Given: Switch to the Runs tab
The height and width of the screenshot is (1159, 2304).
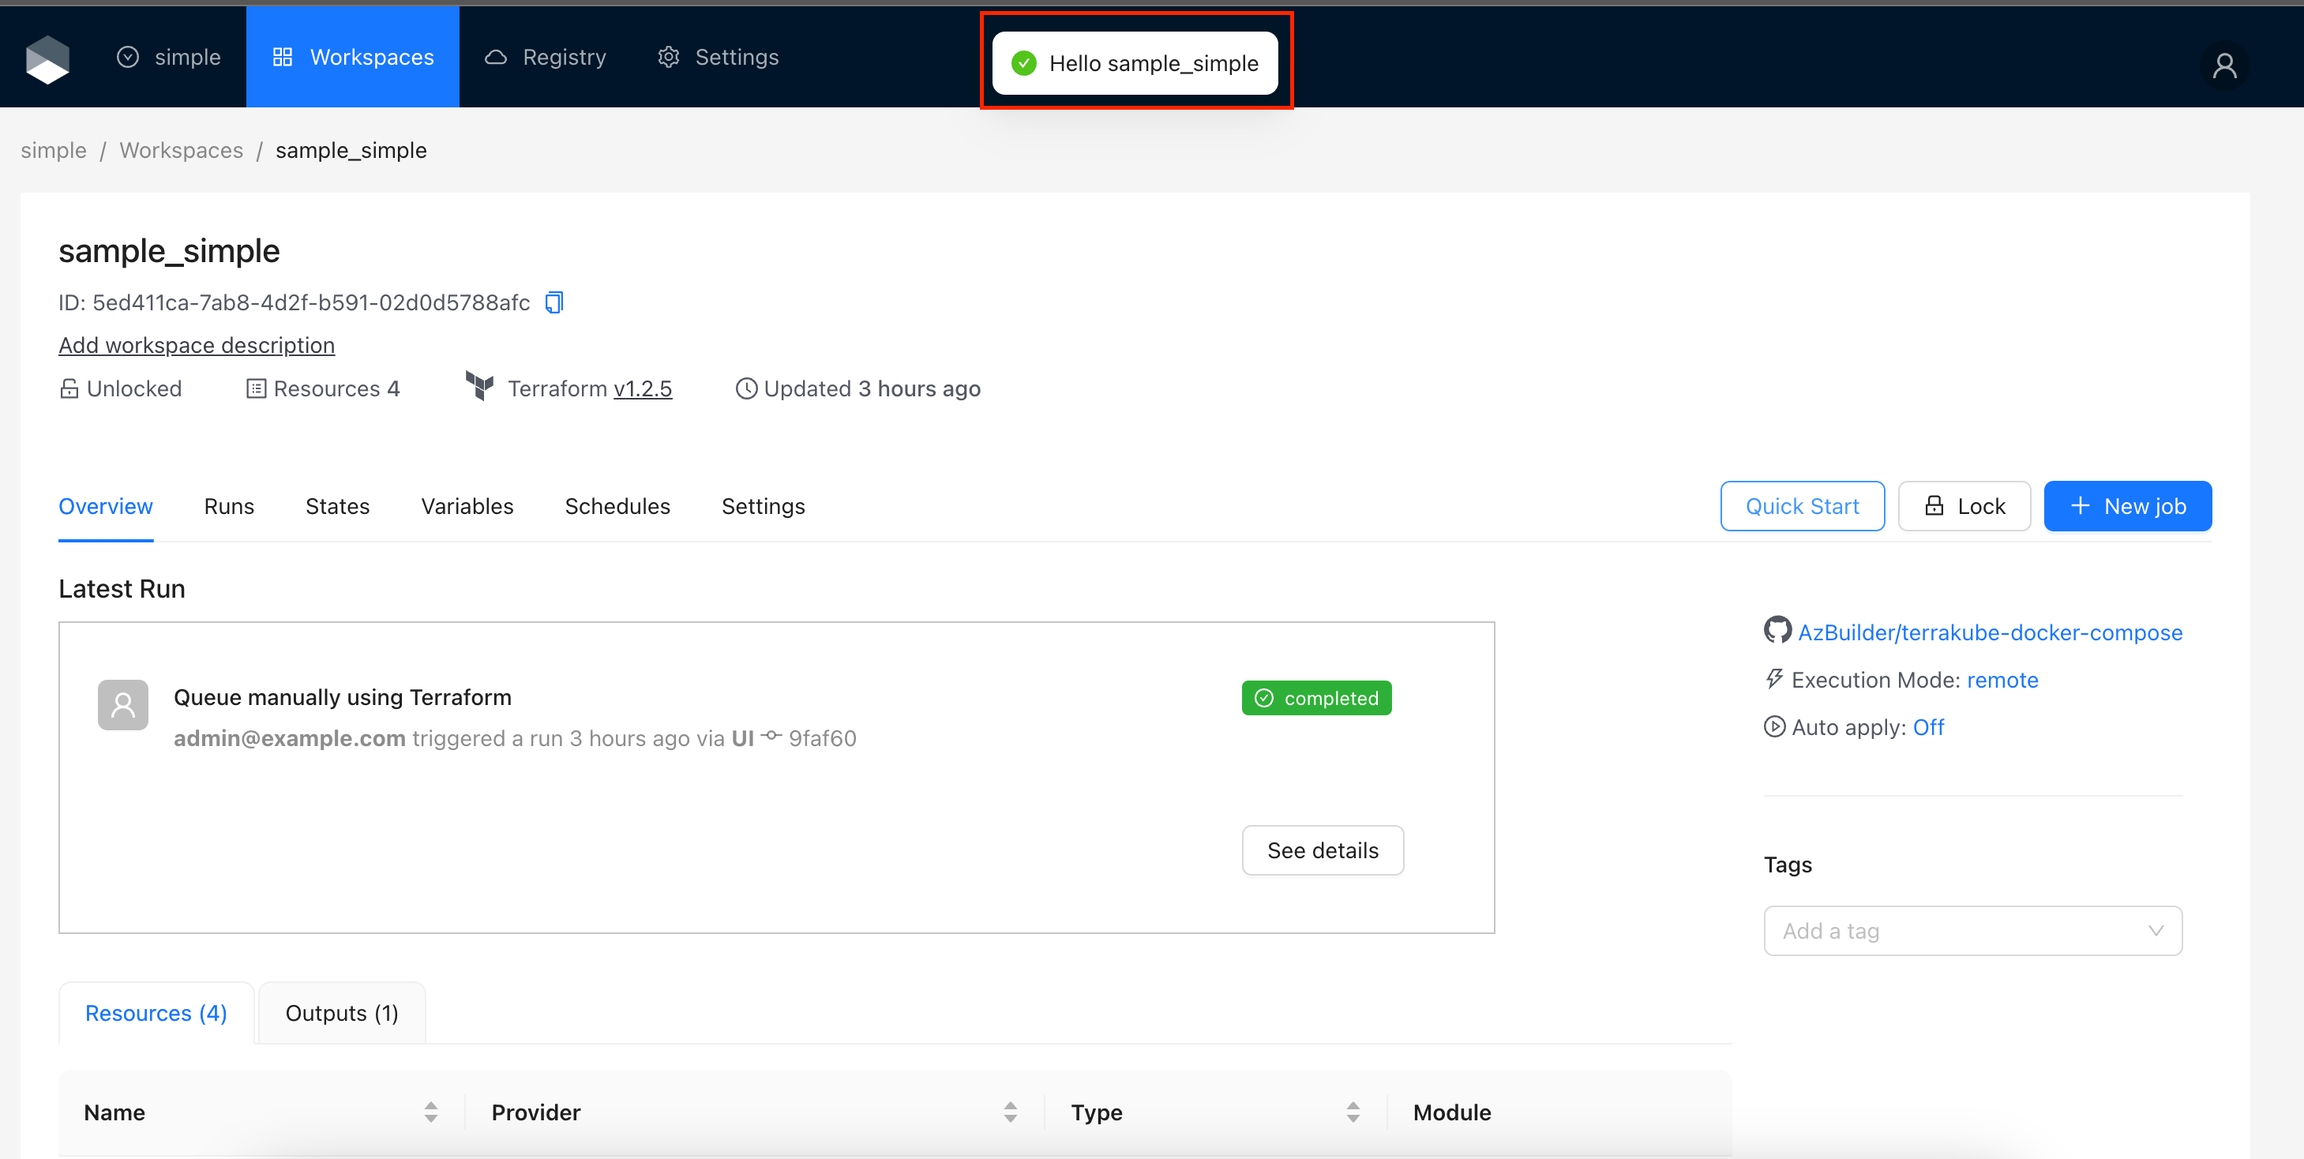Looking at the screenshot, I should click(x=229, y=506).
